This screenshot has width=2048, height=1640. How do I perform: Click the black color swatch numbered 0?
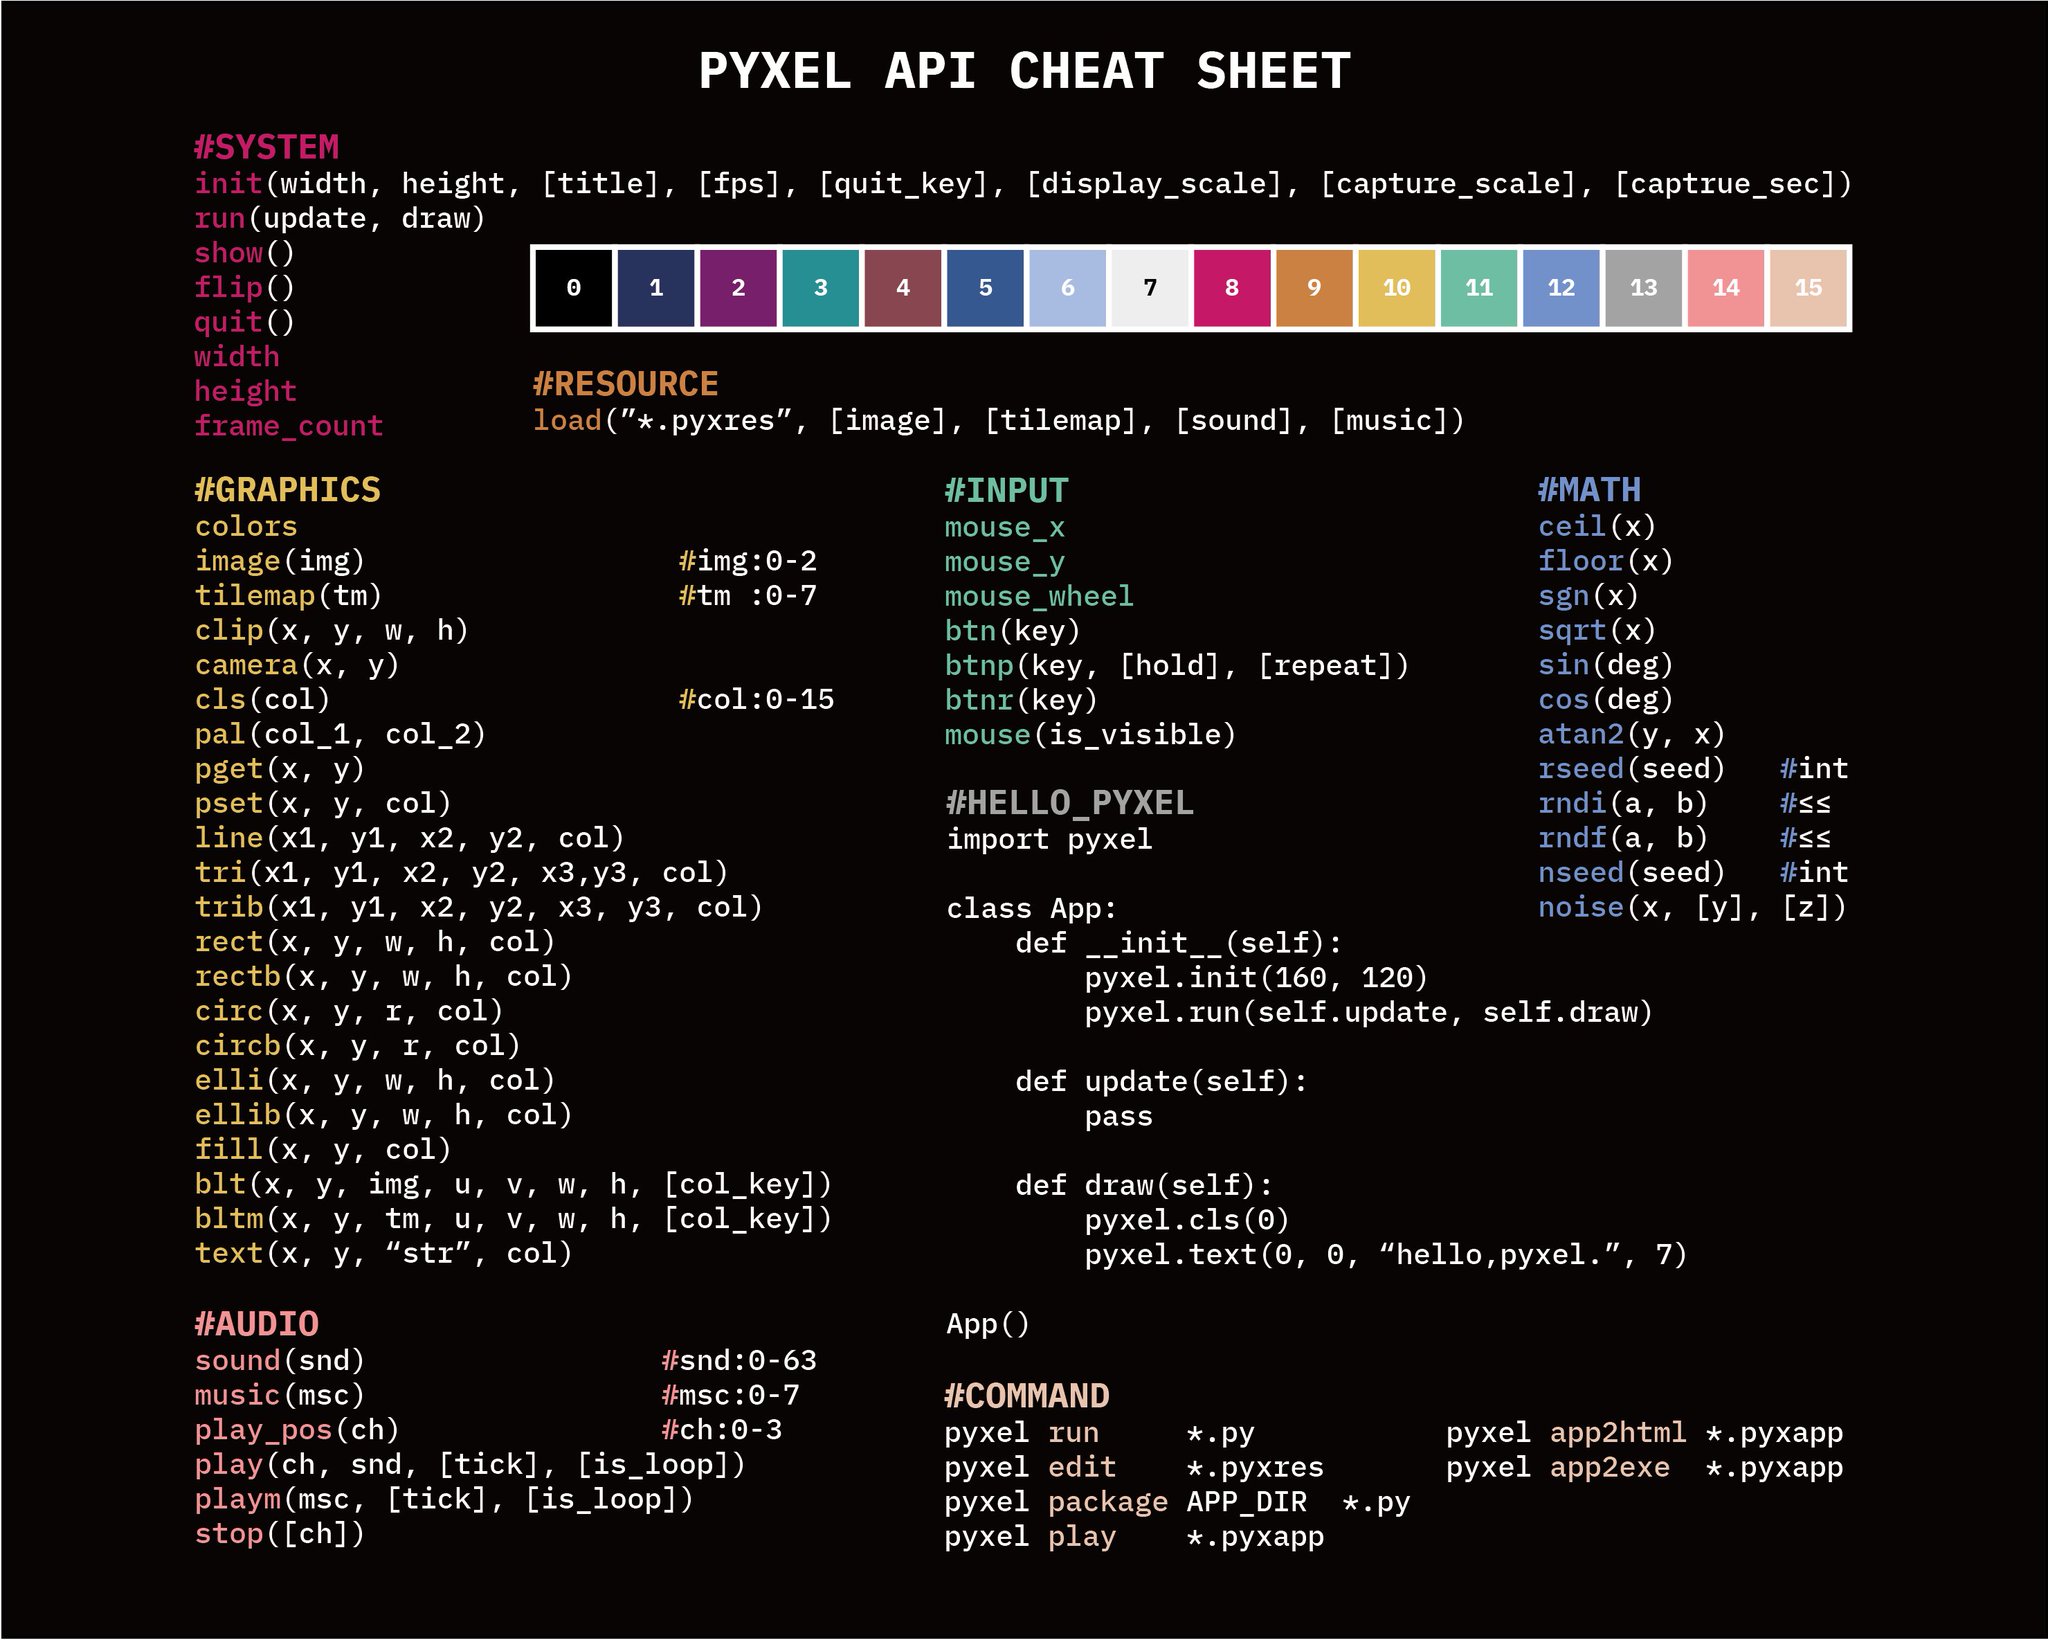(x=573, y=288)
